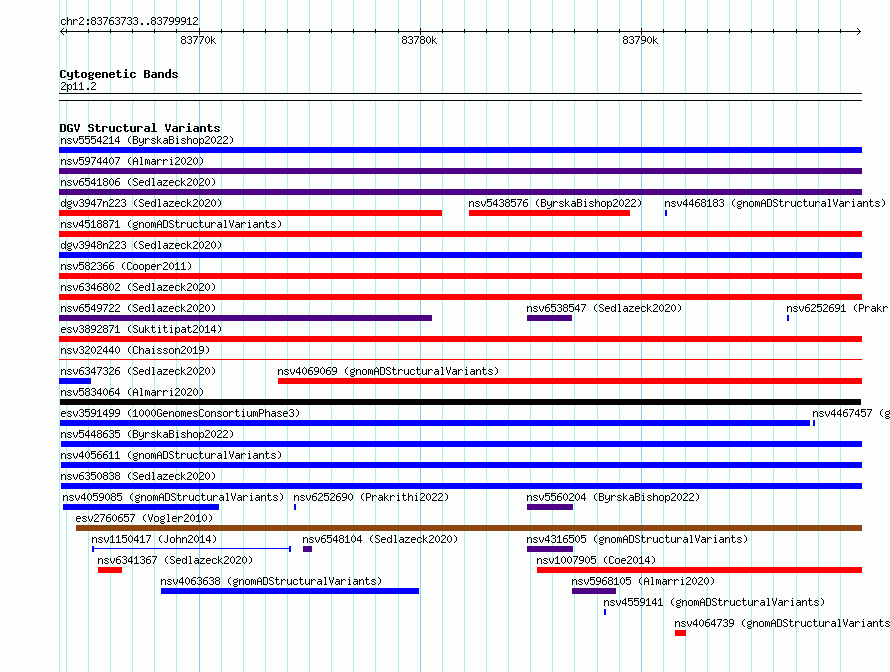The height and width of the screenshot is (672, 890).
Task: Select nsv1150417 (John2014) thin blue span
Action: 191,549
